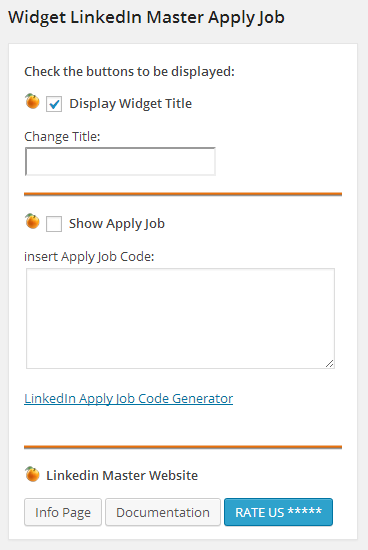Viewport: 368px width, 550px height.
Task: Click inside the Apply Job Code textarea
Action: 180,318
